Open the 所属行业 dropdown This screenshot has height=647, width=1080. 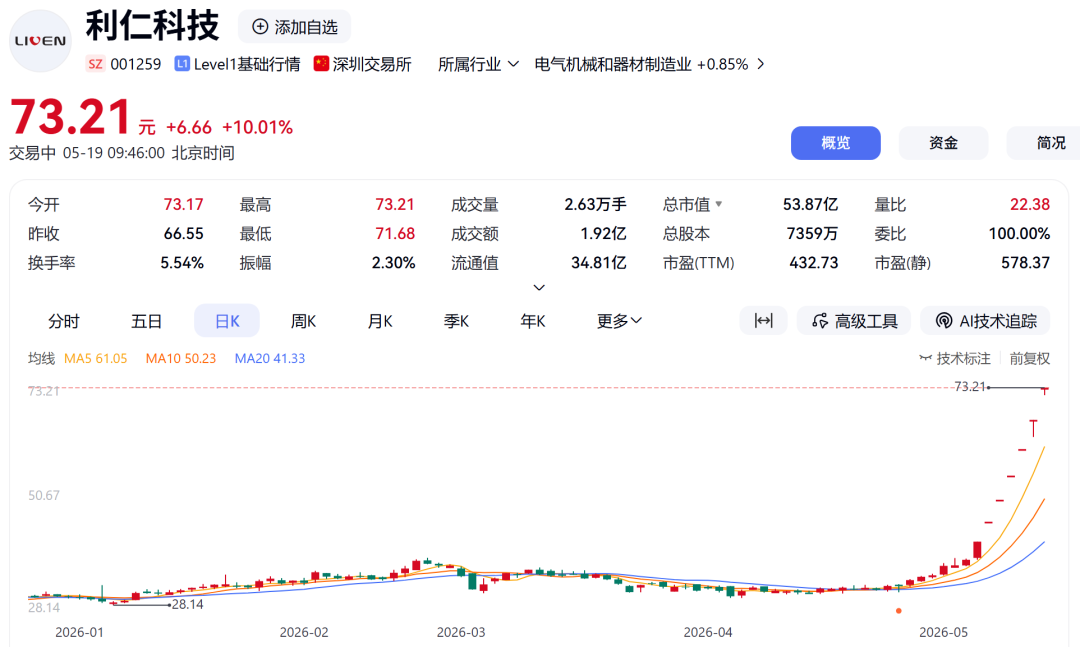478,64
